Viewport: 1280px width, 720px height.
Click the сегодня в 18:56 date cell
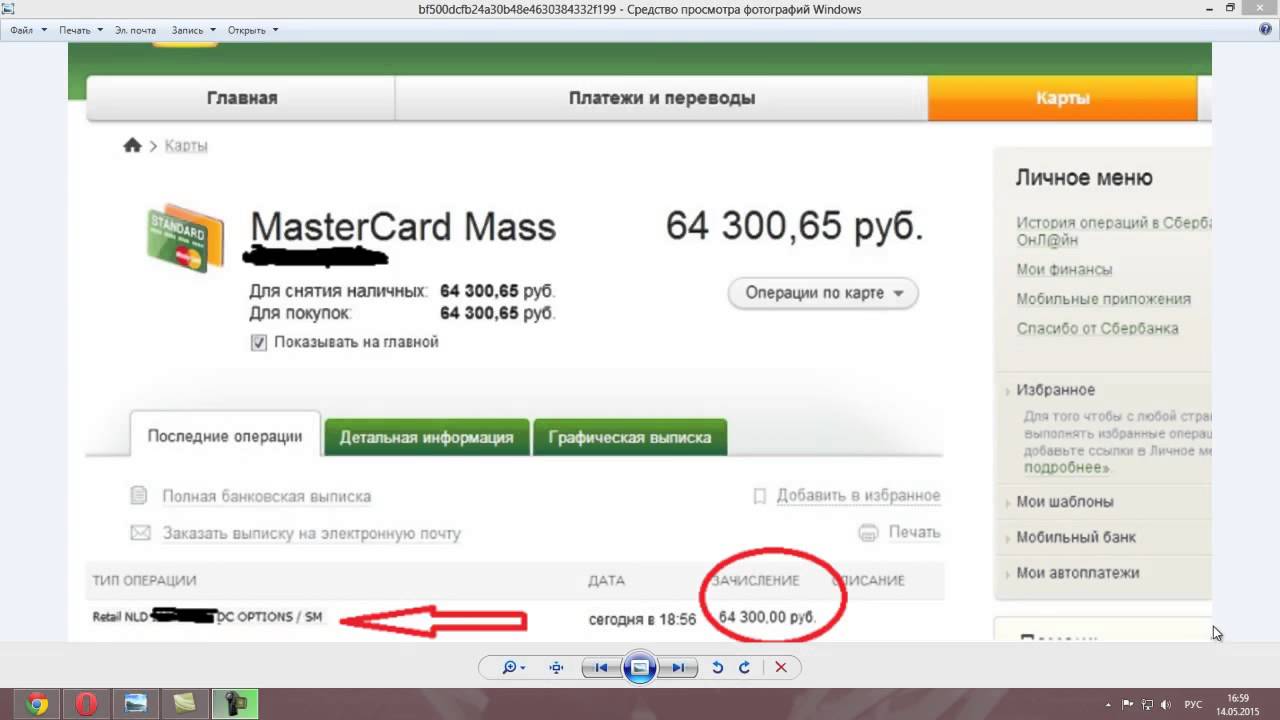point(642,619)
